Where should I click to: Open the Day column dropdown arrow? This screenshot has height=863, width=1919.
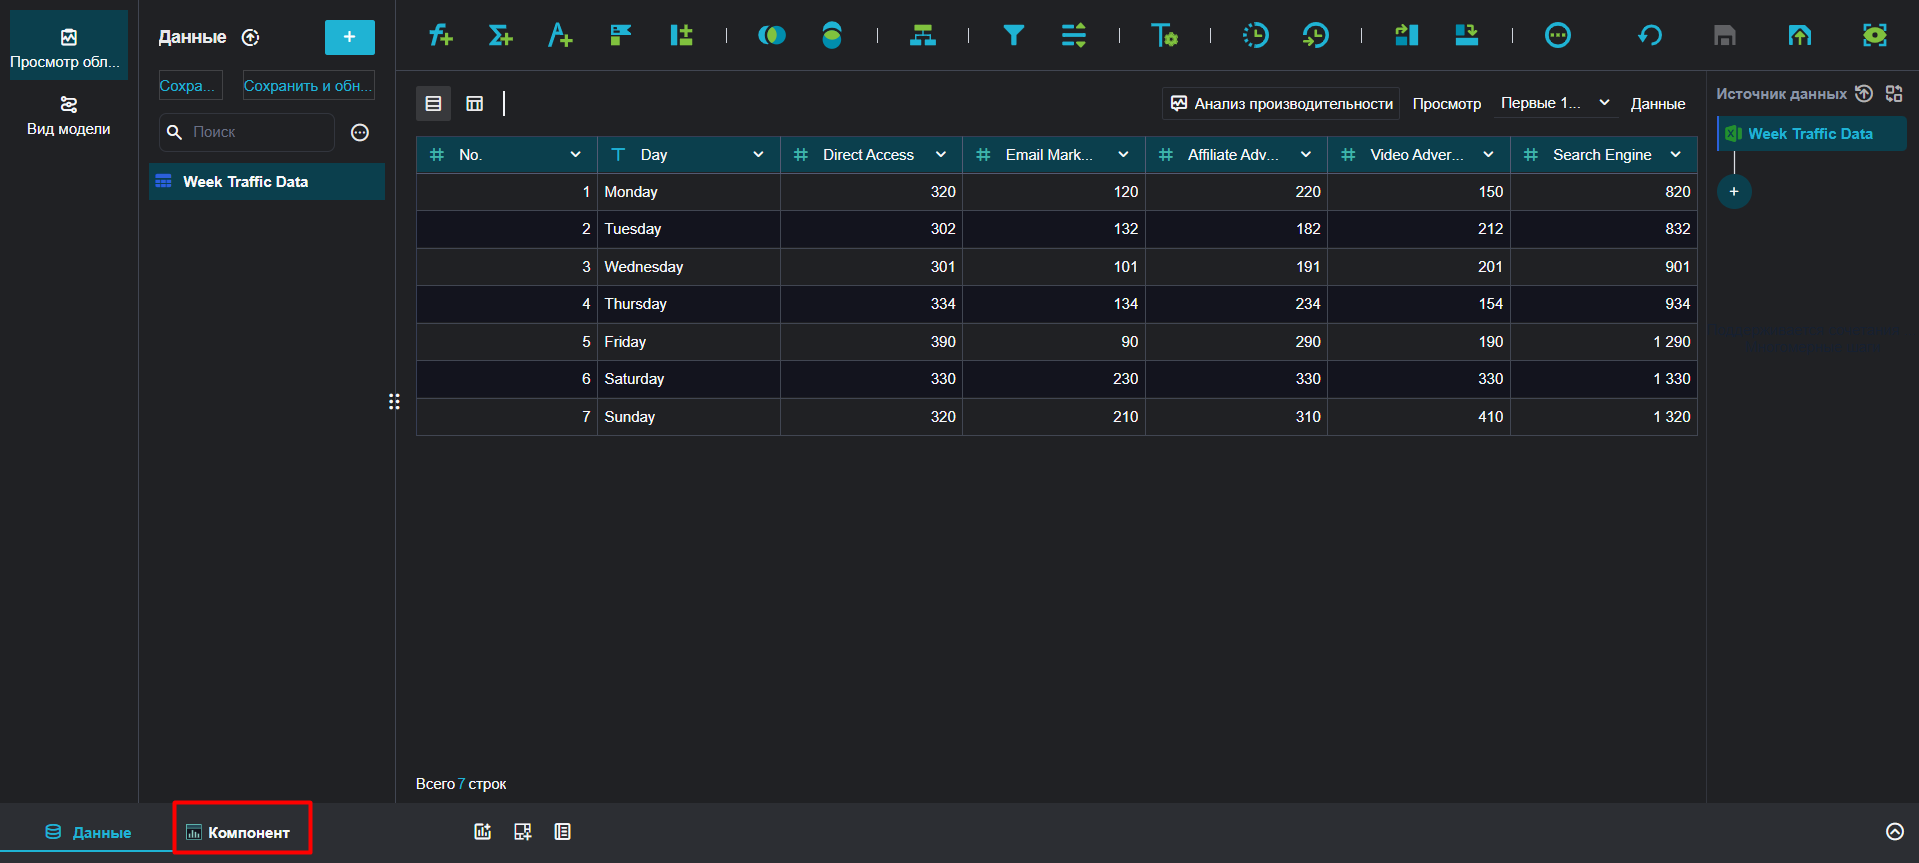758,154
